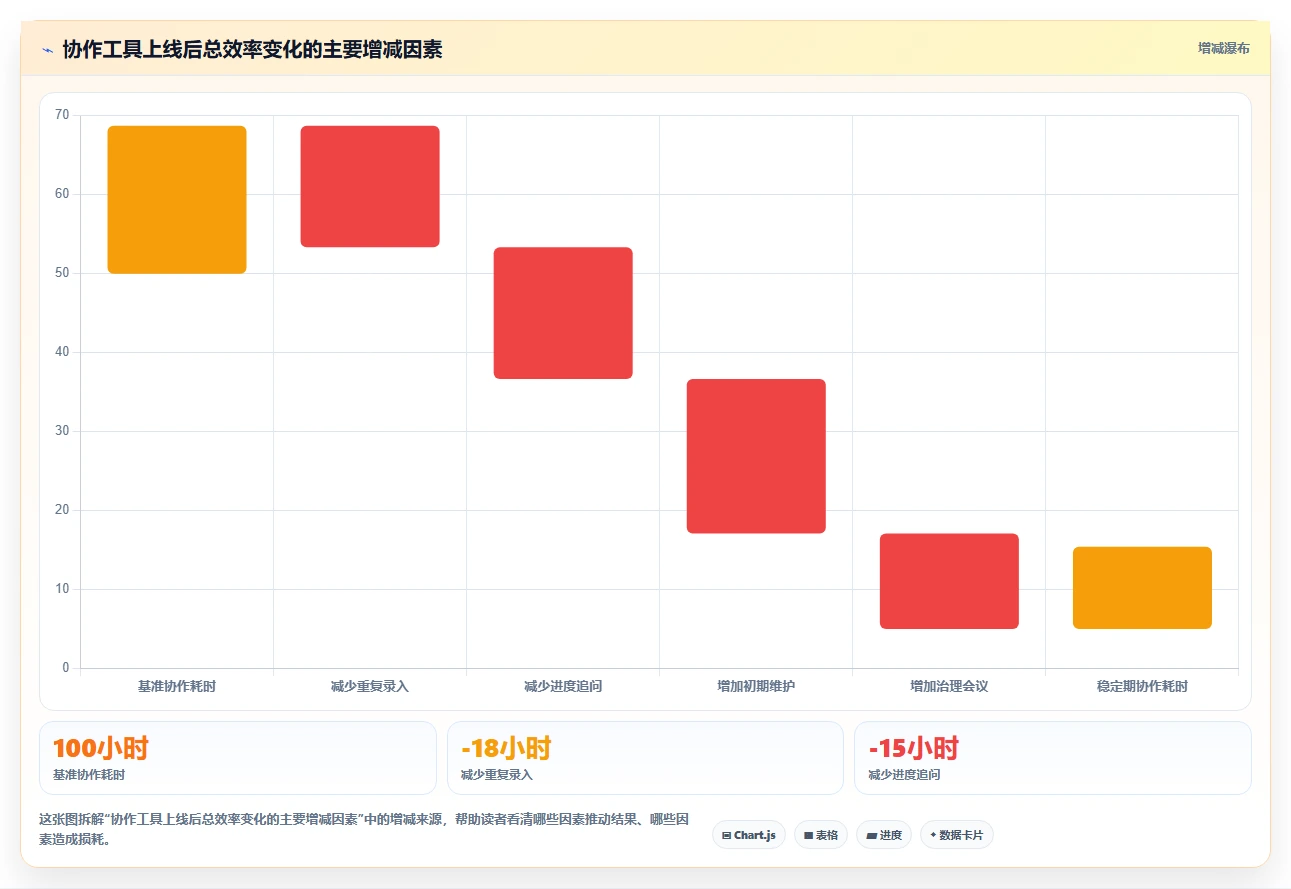Click the 减少进度追问 axis label
This screenshot has width=1291, height=889.
[563, 687]
